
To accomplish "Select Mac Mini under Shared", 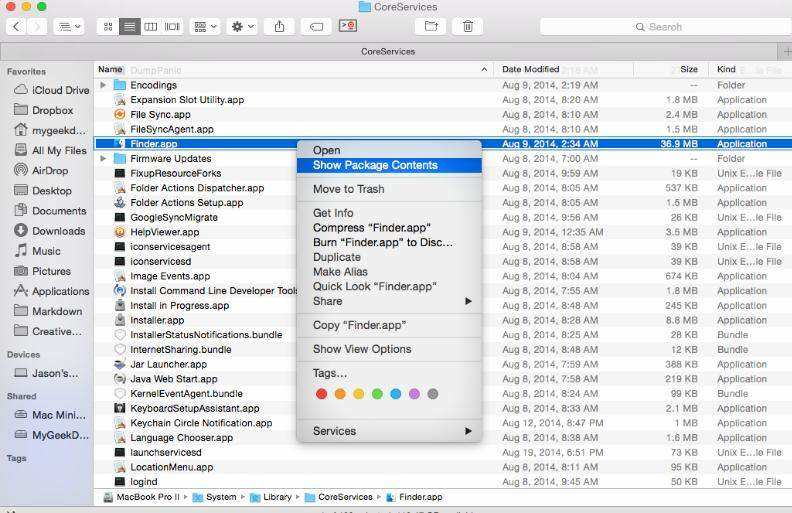I will pos(51,415).
